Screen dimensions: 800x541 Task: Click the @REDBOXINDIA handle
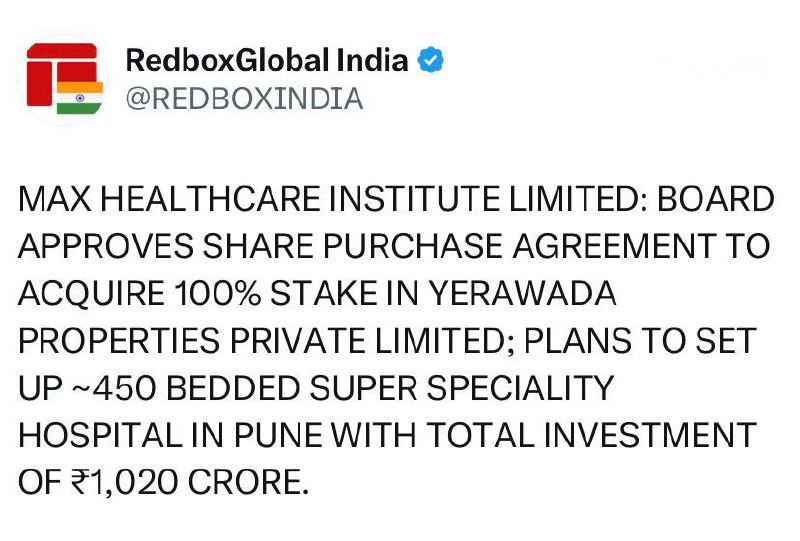point(244,99)
